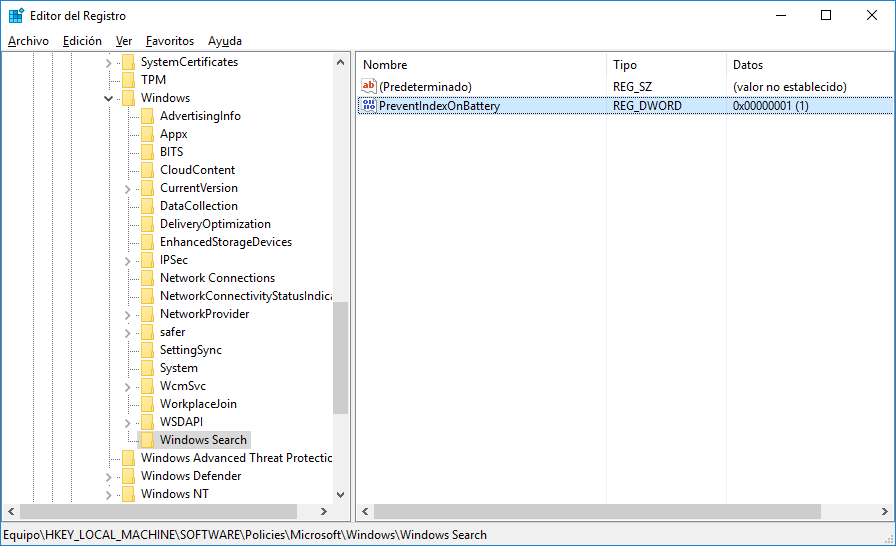Screen dimensions: 896x546
Task: Expand the safer key
Action: [x=127, y=332]
